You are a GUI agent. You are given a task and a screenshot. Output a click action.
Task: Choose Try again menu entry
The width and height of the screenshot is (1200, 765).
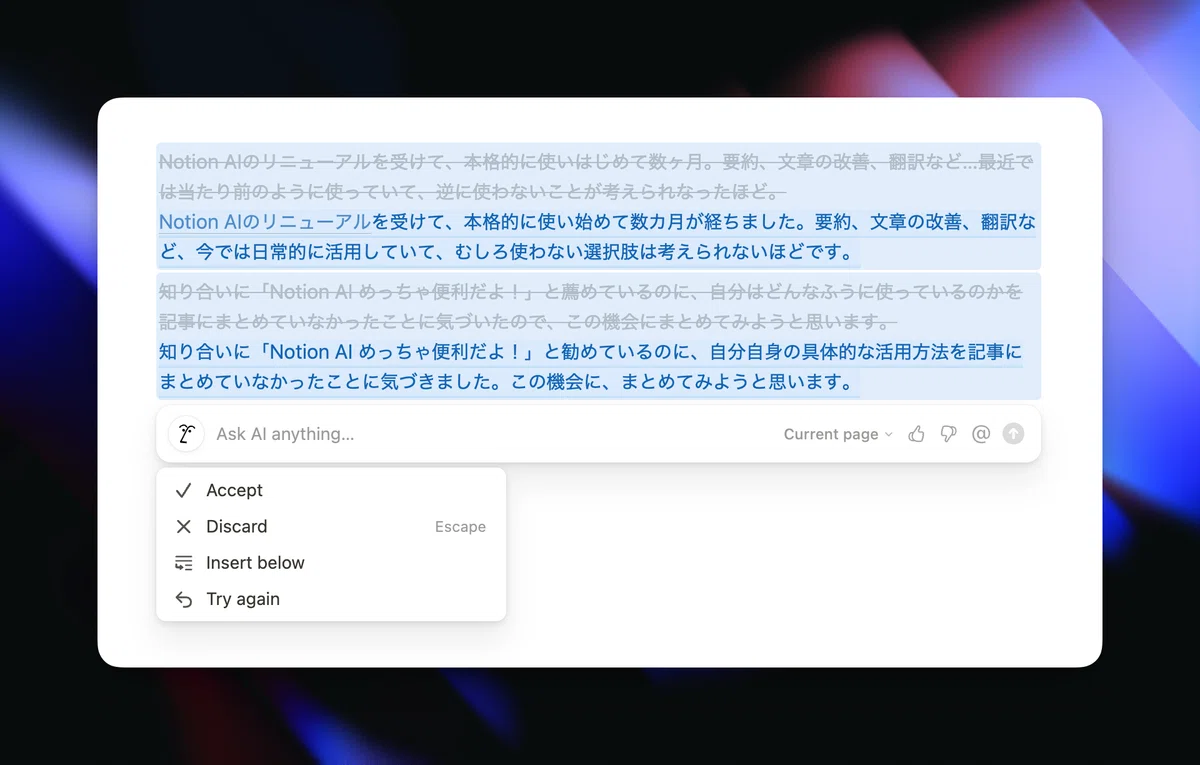pos(331,599)
